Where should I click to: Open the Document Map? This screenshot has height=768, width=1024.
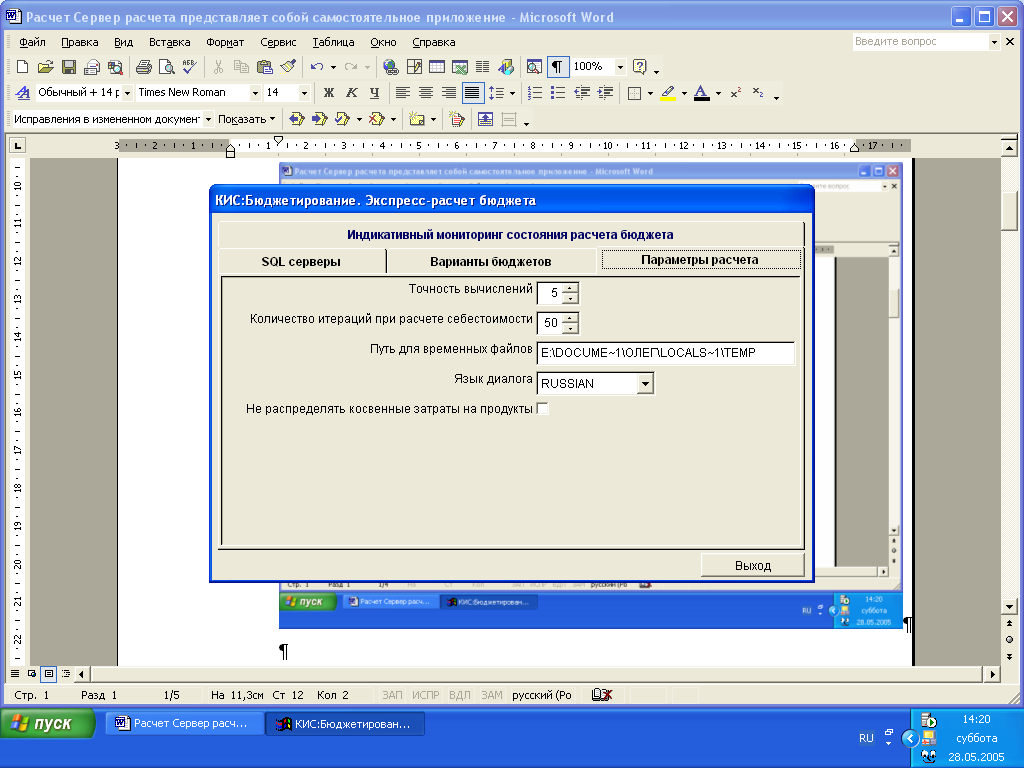tap(534, 67)
